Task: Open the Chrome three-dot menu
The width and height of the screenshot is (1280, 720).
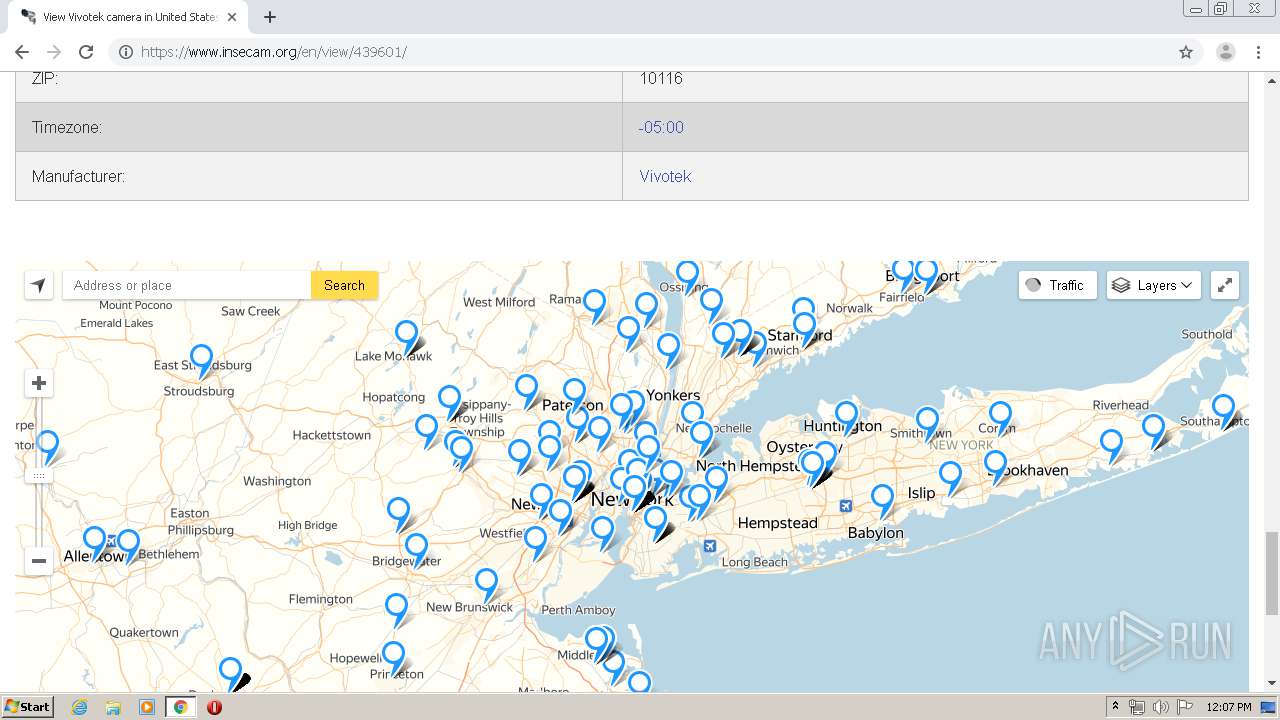Action: [1258, 52]
